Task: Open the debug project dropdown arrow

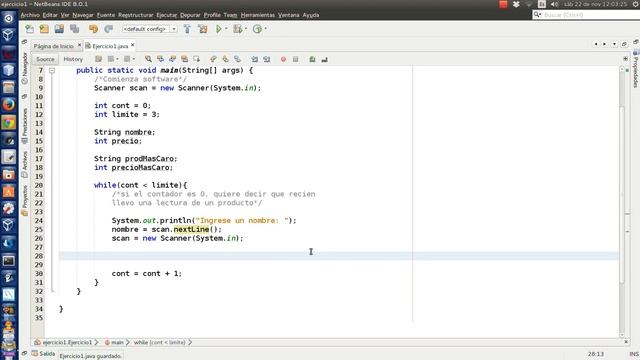Action: pos(246,29)
